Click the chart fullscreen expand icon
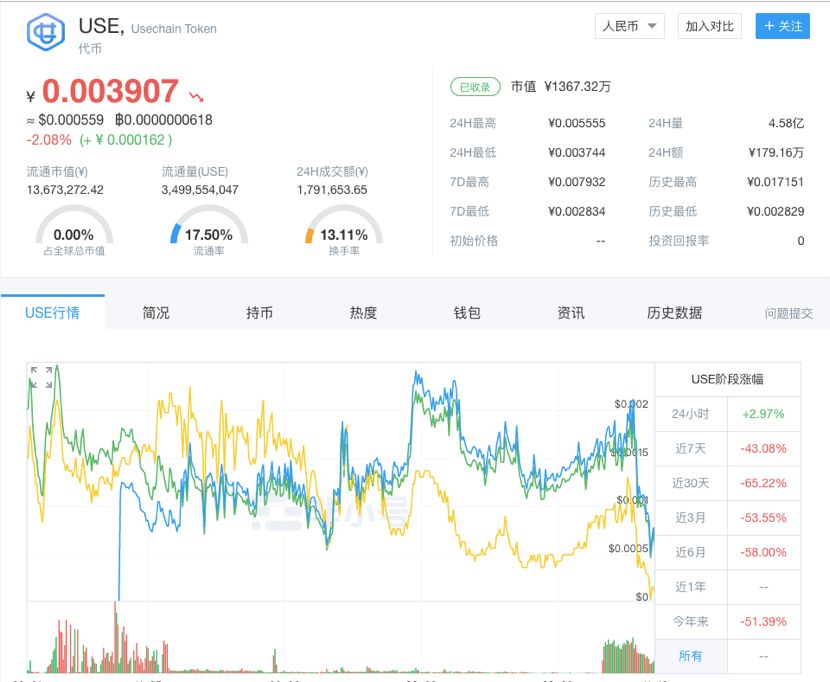Viewport: 830px width, 682px height. (41, 376)
